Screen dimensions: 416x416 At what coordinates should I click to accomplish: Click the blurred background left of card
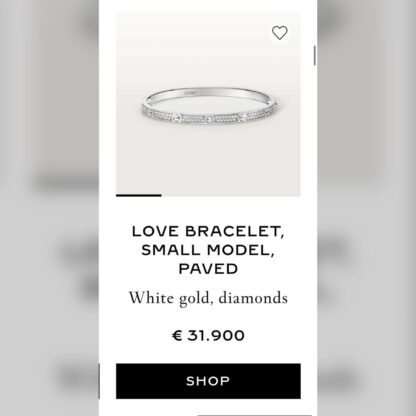[x=49, y=208]
